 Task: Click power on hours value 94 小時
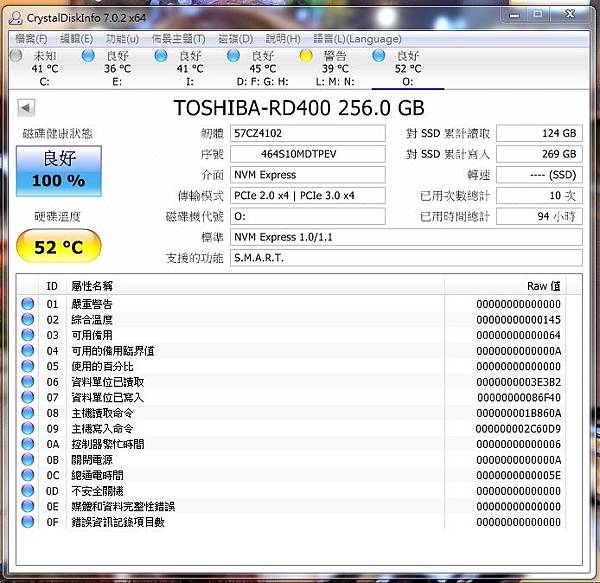coord(540,216)
